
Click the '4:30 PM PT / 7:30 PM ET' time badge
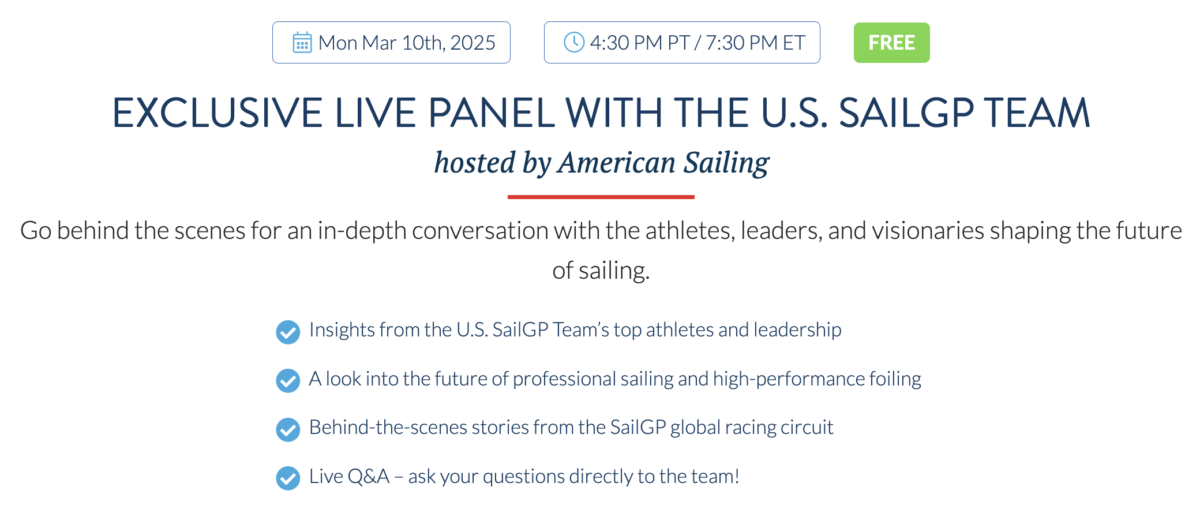[x=682, y=43]
